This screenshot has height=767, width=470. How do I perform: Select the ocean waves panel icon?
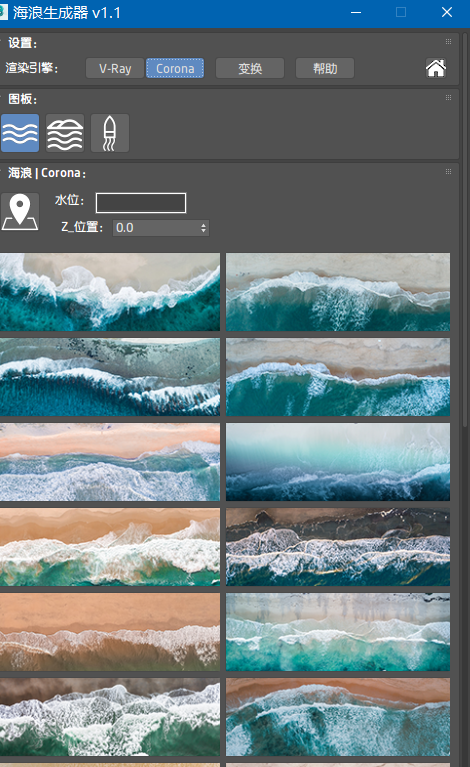[x=20, y=133]
